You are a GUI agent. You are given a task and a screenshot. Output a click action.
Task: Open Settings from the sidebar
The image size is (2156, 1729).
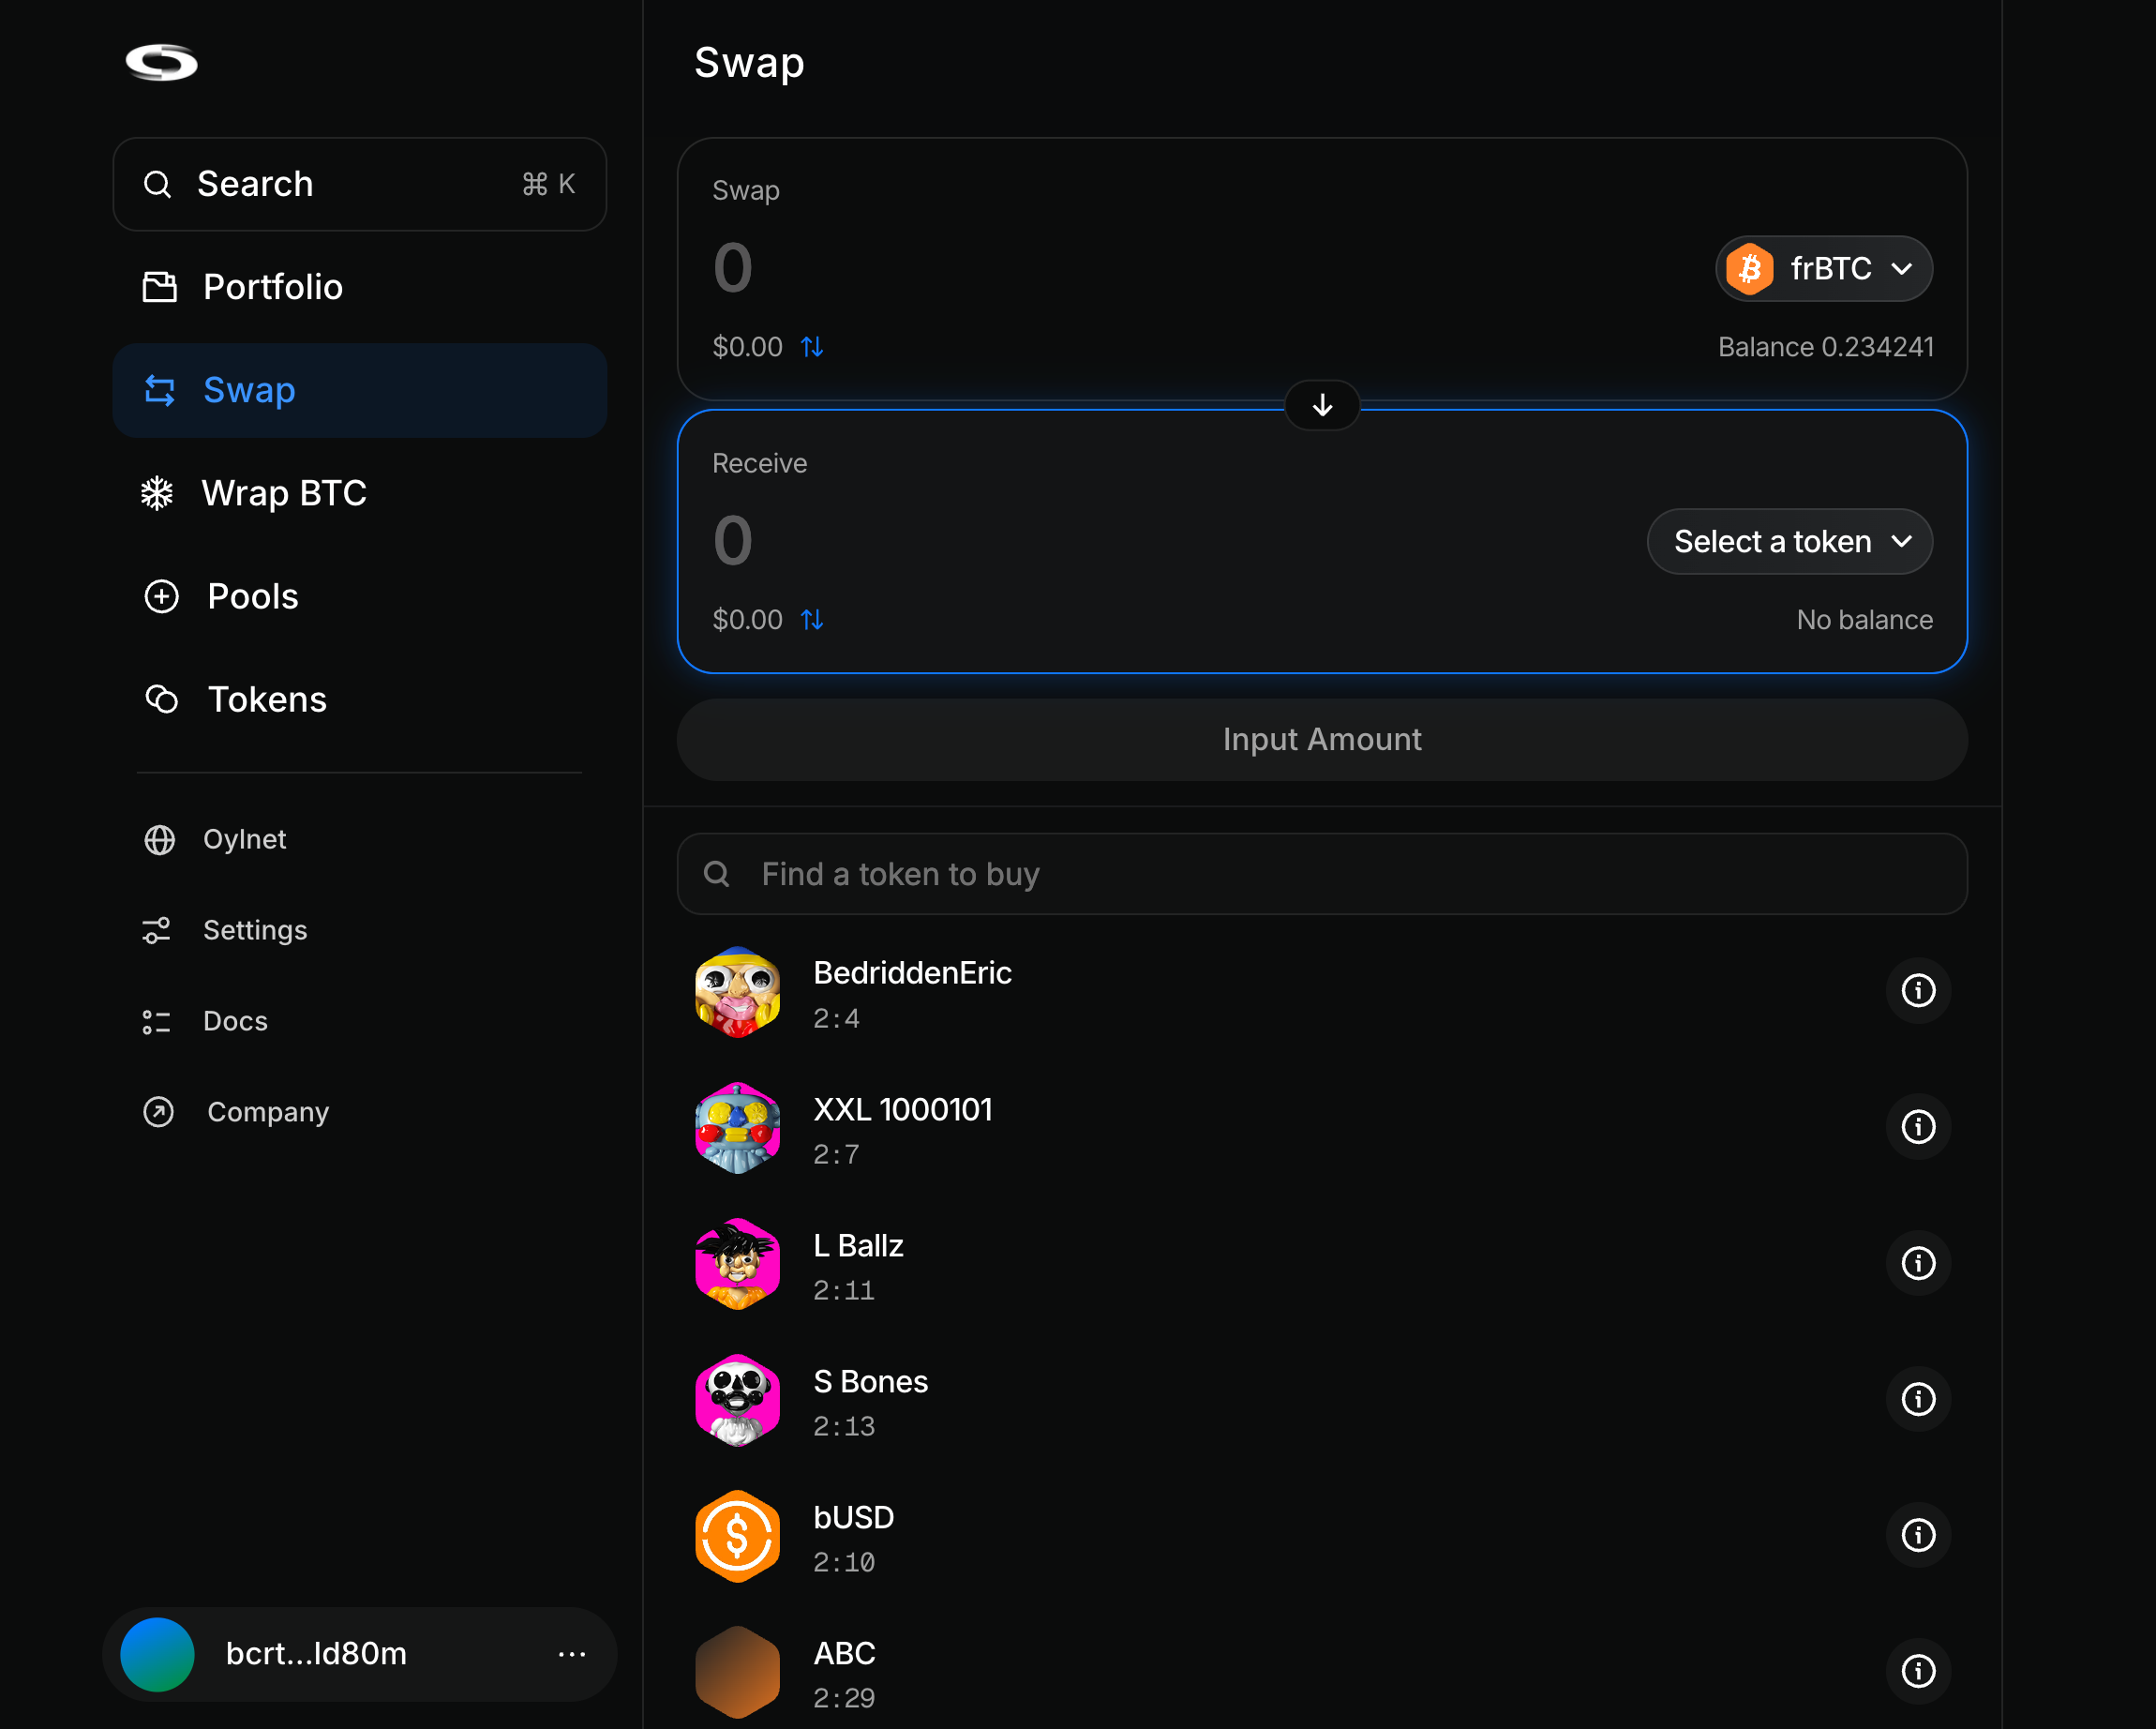pos(255,930)
